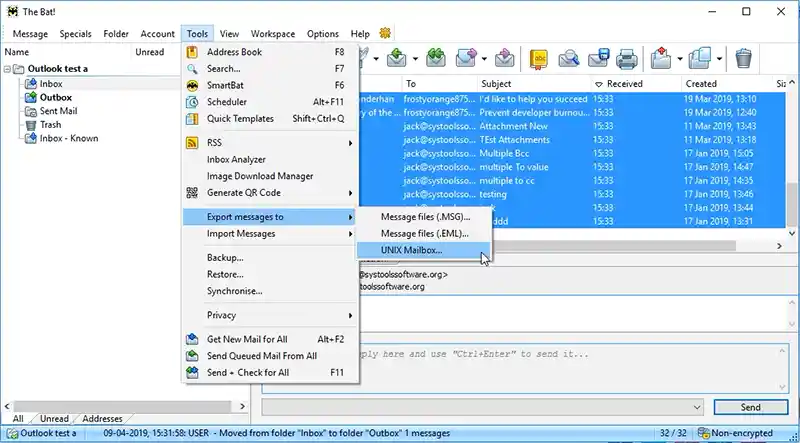The image size is (800, 443).
Task: Click Restore... in the Tools menu
Action: click(x=271, y=275)
